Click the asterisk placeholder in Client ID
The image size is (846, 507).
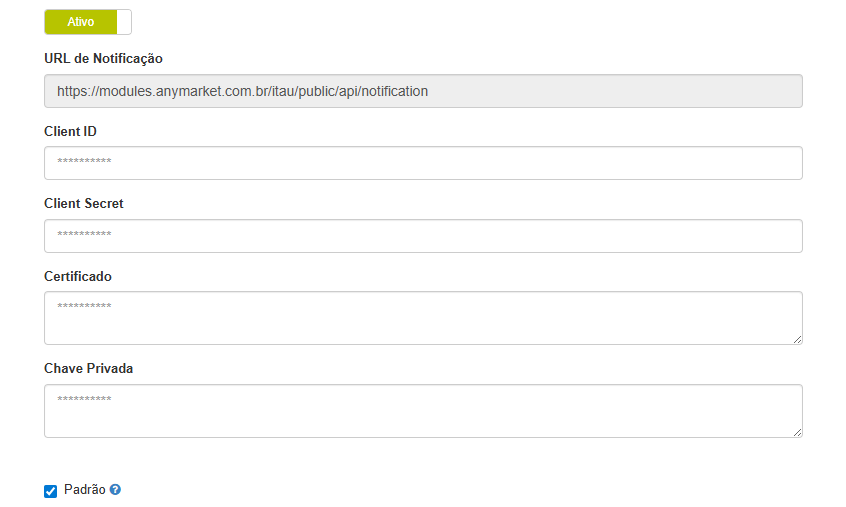coord(84,163)
